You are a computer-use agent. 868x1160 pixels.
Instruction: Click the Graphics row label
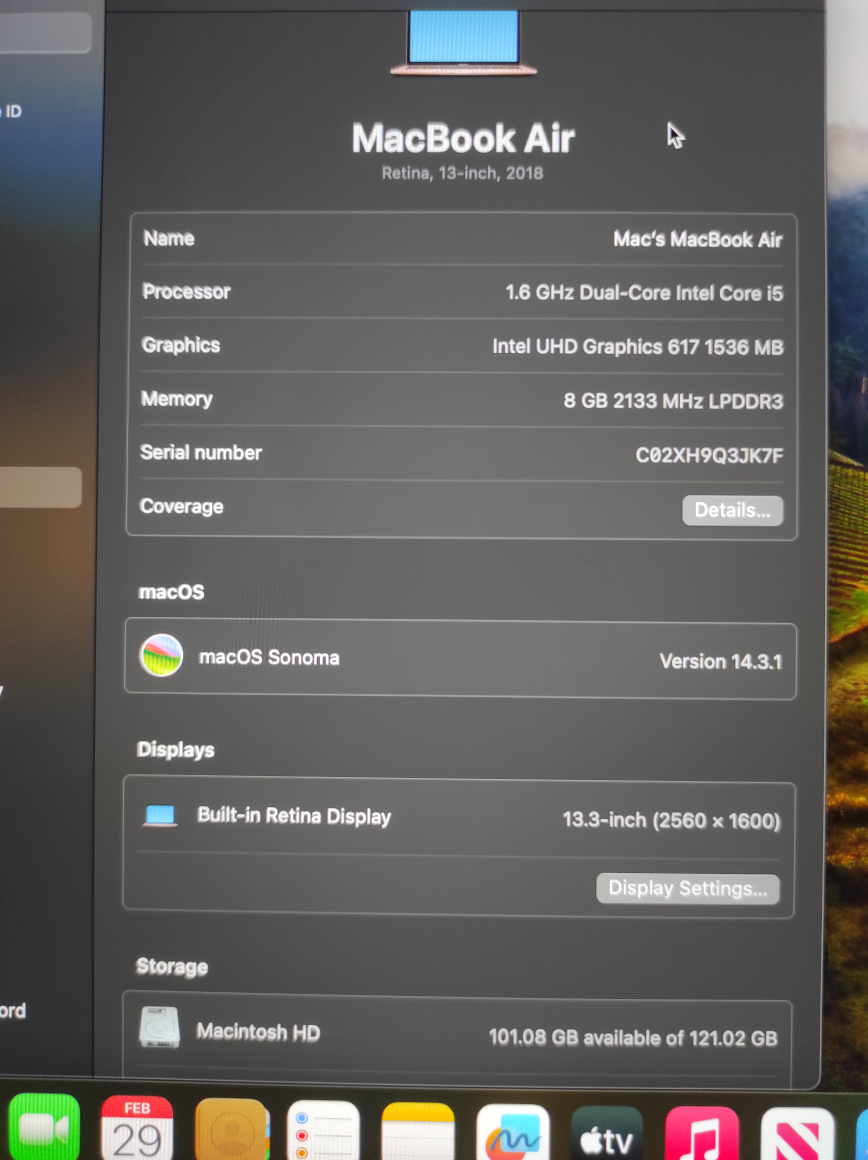click(x=181, y=345)
